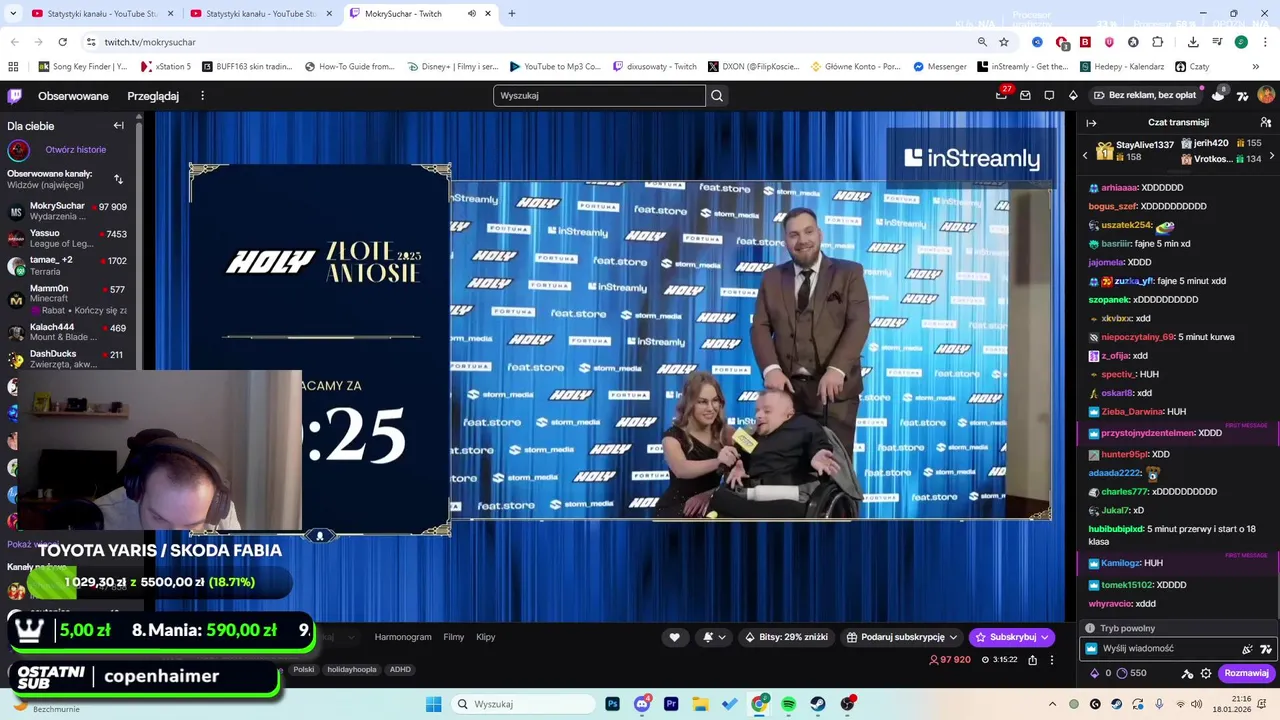Viewport: 1280px width, 720px height.
Task: Share the stream using the share icon
Action: (1032, 660)
